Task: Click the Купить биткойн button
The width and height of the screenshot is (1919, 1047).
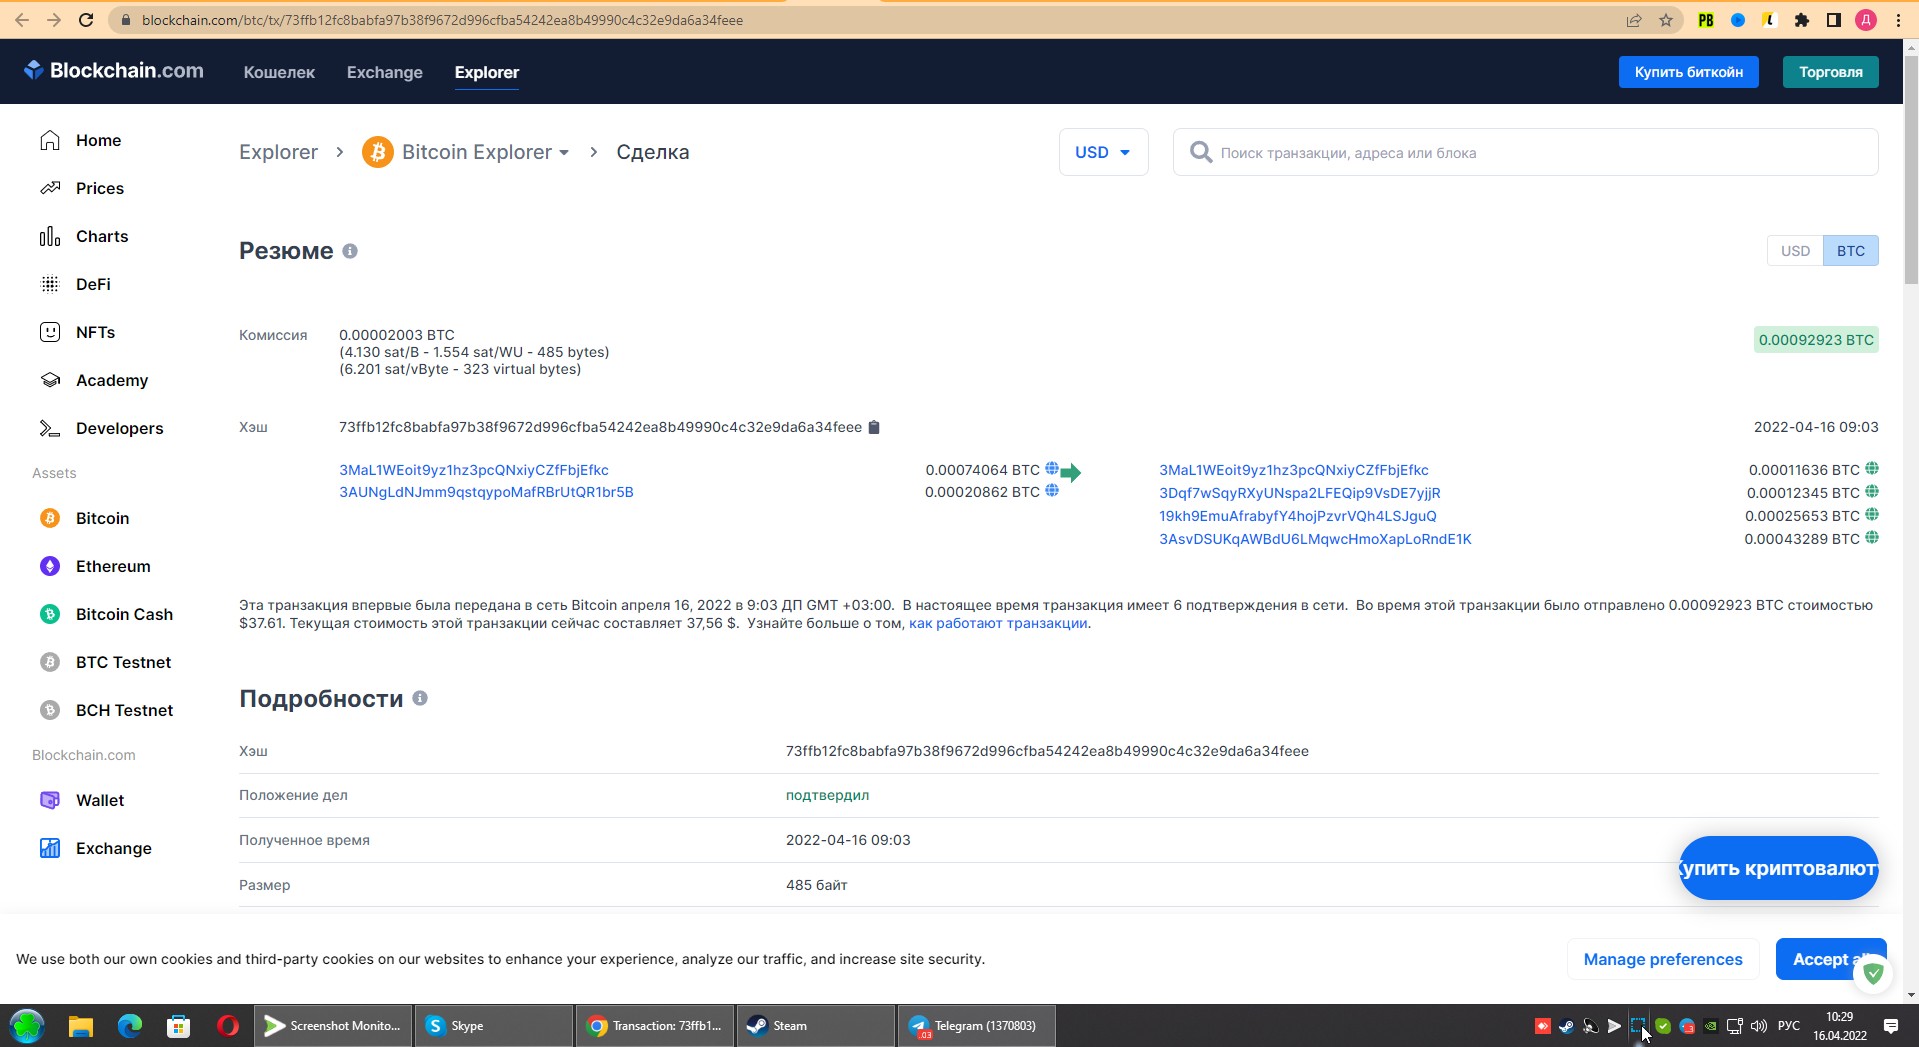Action: coord(1689,72)
